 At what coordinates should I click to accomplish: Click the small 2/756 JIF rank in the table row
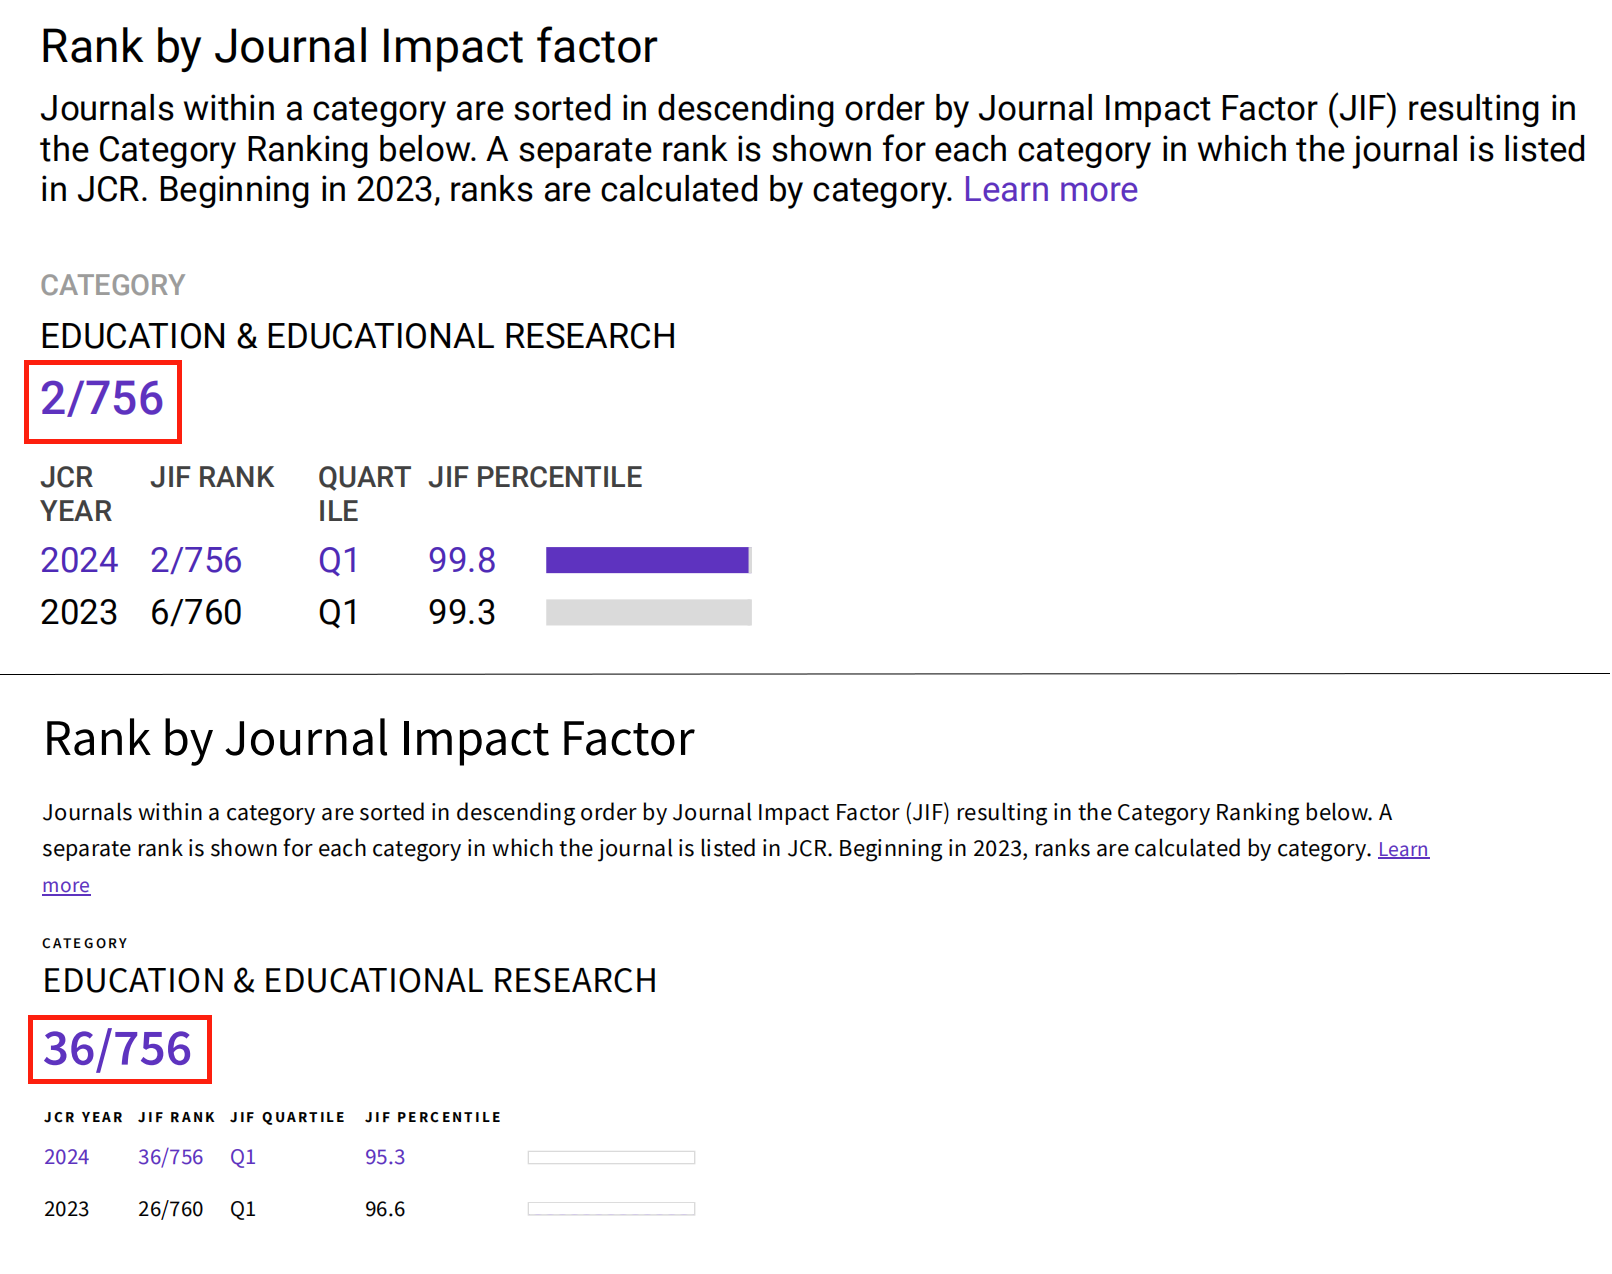(196, 560)
